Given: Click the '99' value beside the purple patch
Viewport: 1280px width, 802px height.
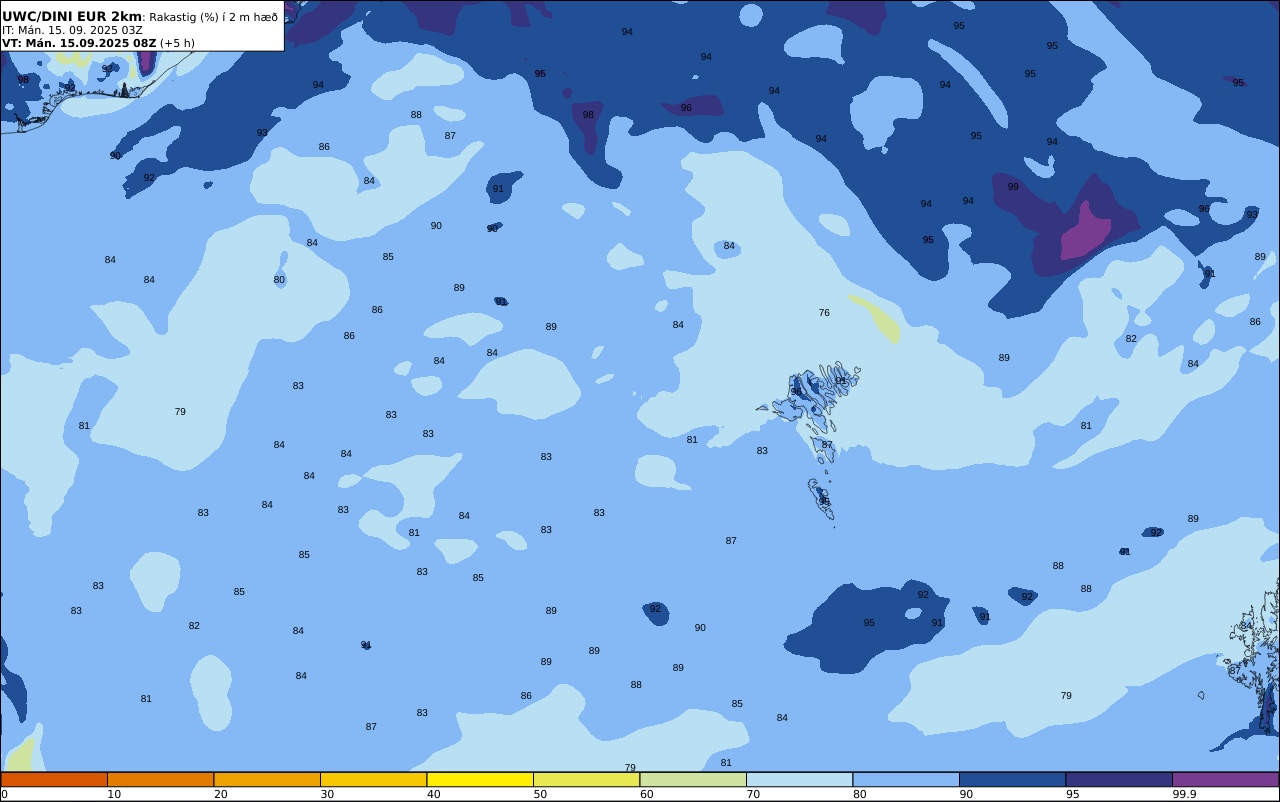Looking at the screenshot, I should [x=1013, y=187].
